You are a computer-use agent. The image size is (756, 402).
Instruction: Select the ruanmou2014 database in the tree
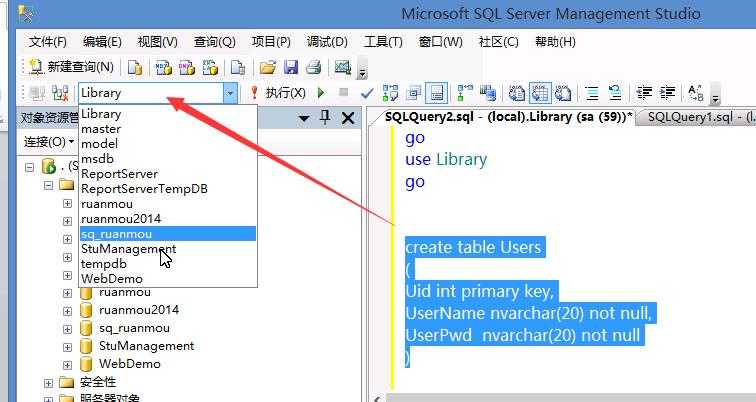(x=139, y=310)
